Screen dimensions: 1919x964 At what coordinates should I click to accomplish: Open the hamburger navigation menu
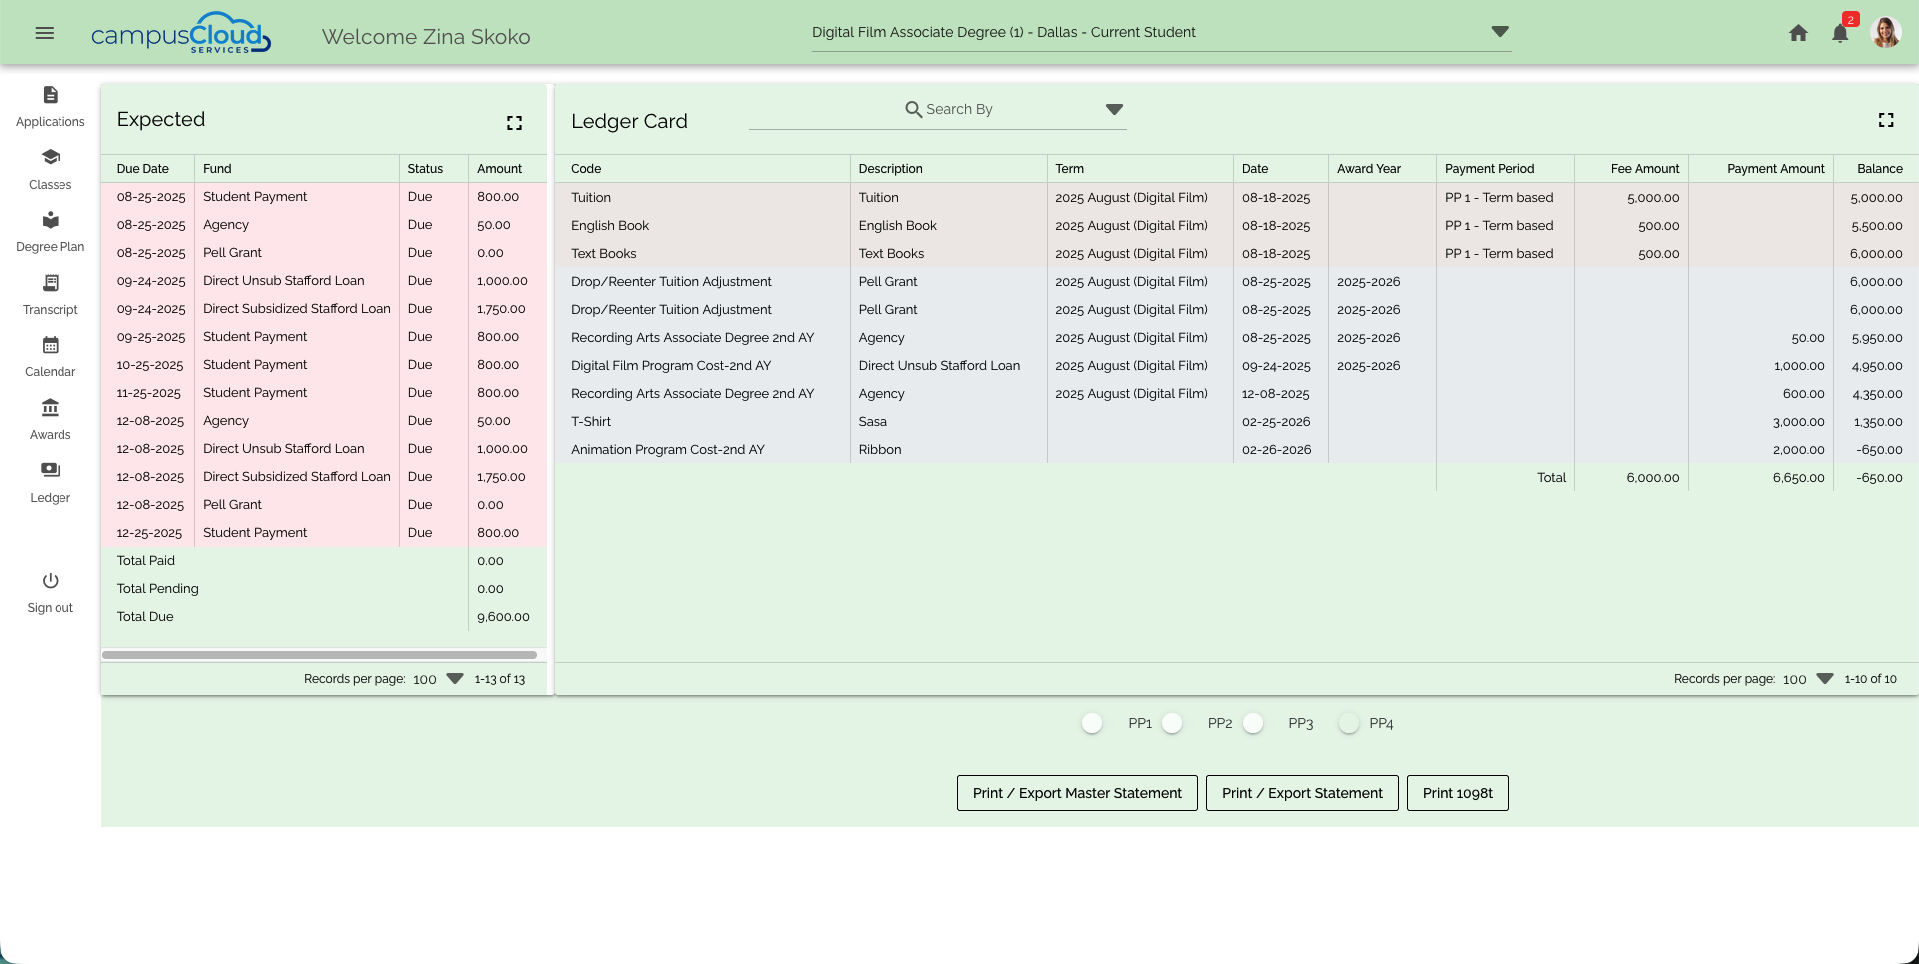[44, 32]
